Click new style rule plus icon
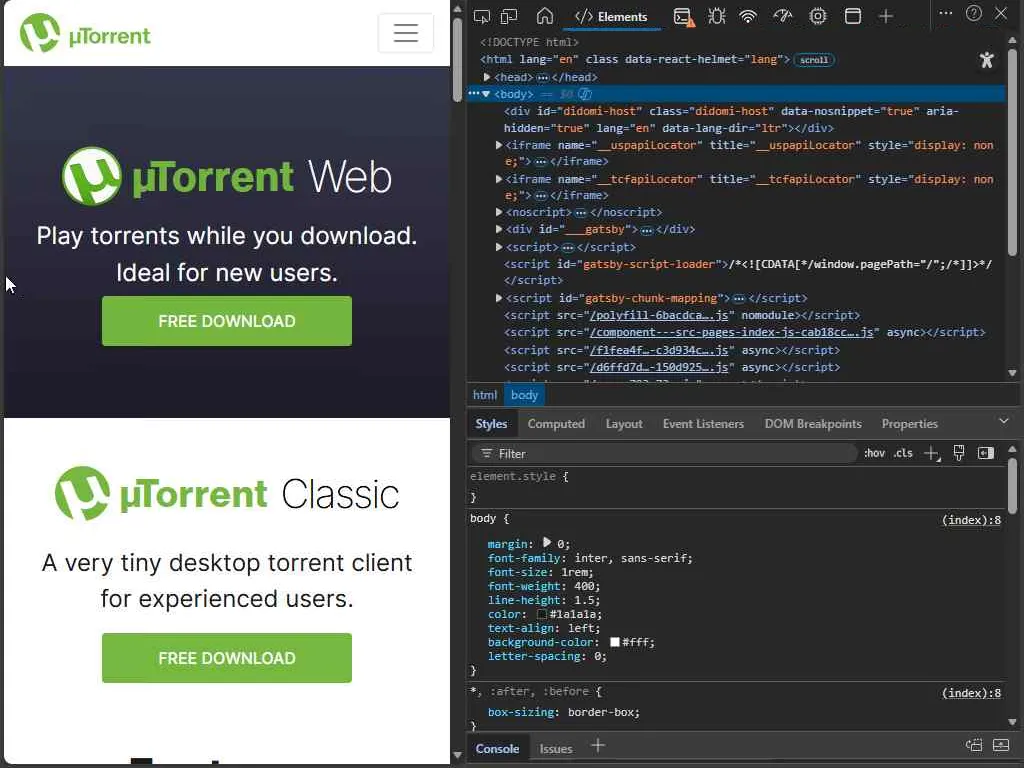 (932, 454)
